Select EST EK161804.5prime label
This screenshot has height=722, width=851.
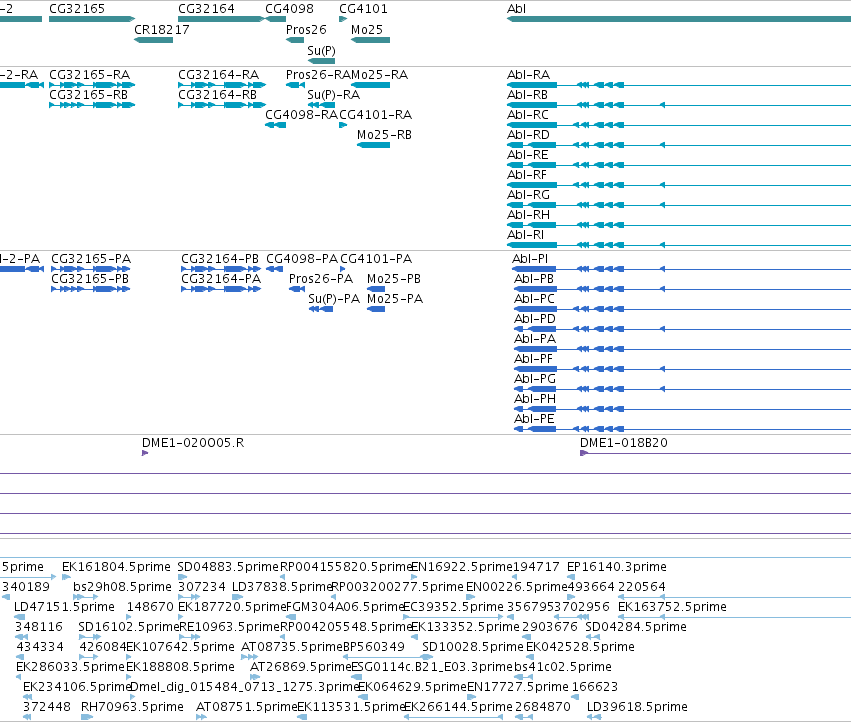[116, 567]
